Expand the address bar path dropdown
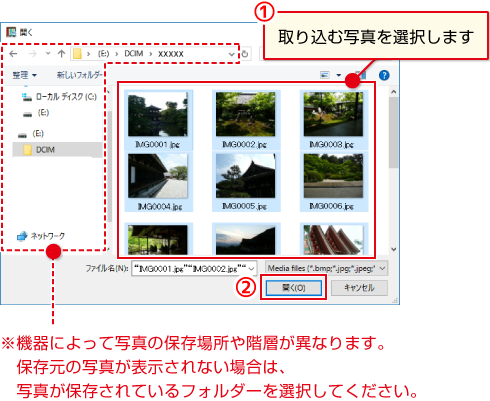Viewport: 490px width, 401px height. [x=231, y=54]
